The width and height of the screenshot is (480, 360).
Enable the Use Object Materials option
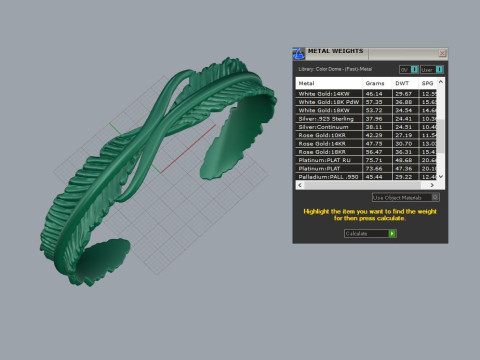click(x=406, y=197)
